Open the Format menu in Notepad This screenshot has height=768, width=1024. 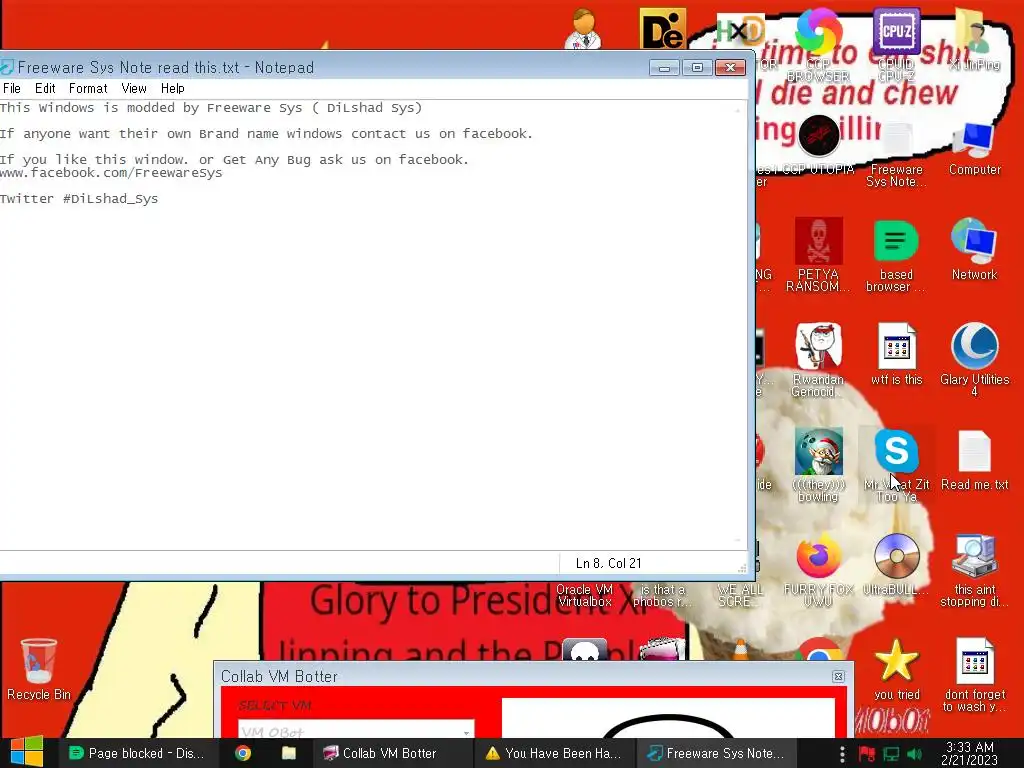(88, 88)
